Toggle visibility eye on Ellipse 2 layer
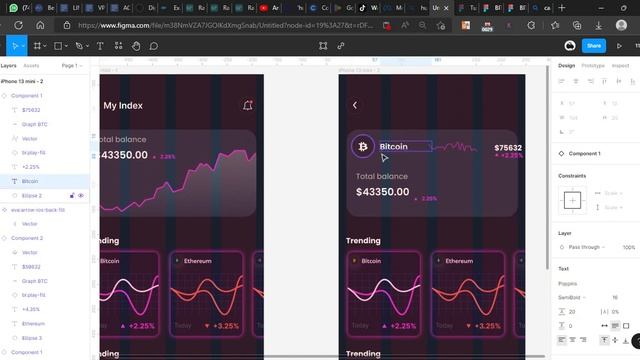 81,196
